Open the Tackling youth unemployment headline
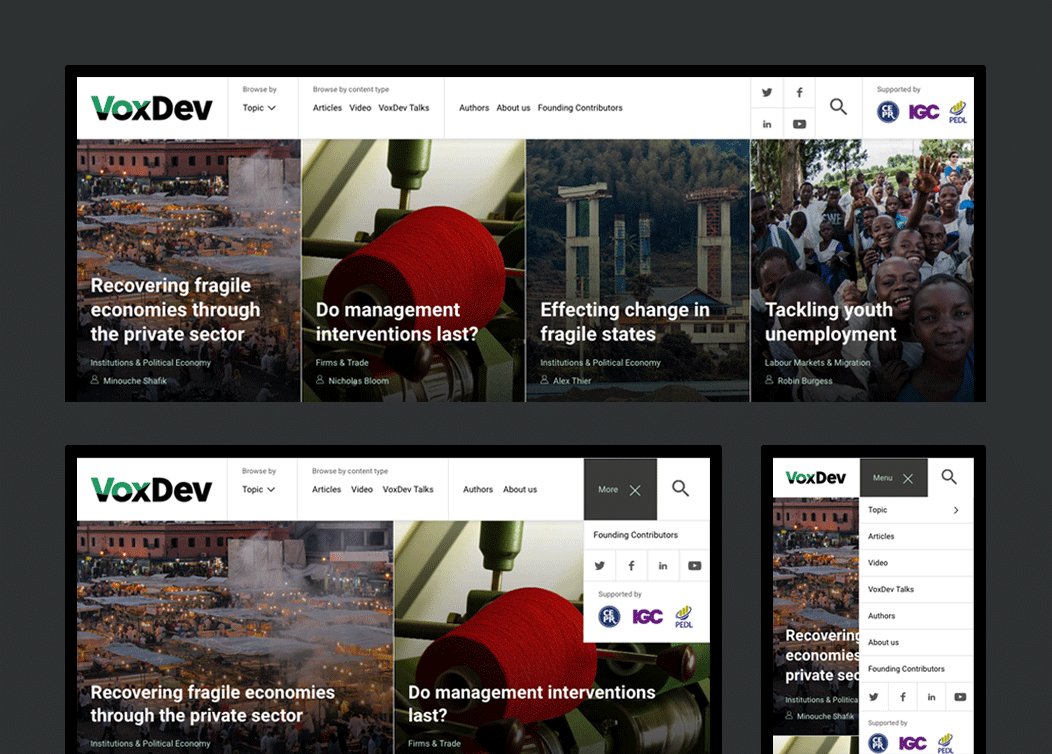The height and width of the screenshot is (754, 1052). click(x=829, y=322)
